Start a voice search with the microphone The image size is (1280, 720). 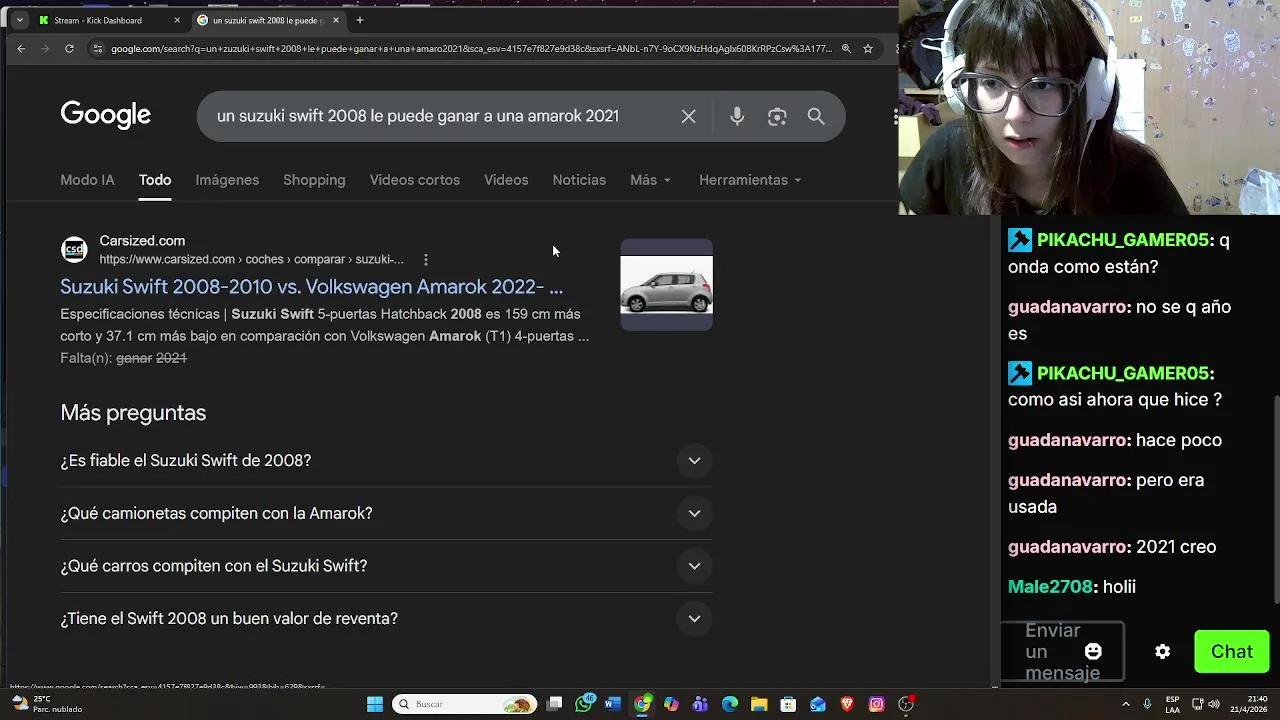click(x=737, y=117)
